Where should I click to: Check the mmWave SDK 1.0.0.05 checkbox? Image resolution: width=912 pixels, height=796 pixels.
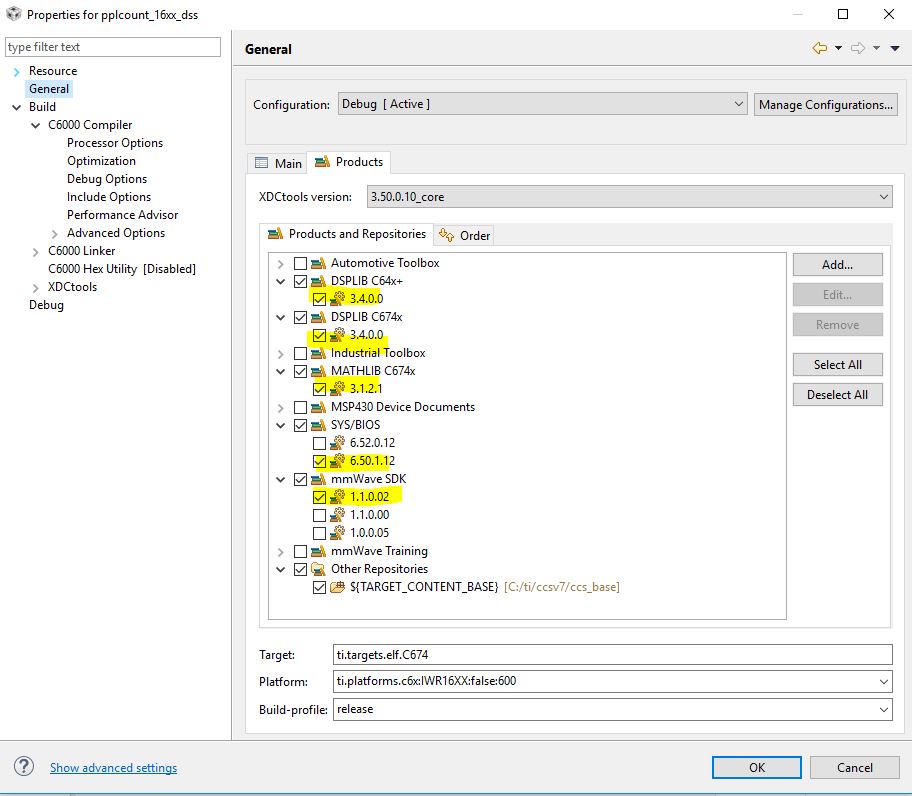319,534
